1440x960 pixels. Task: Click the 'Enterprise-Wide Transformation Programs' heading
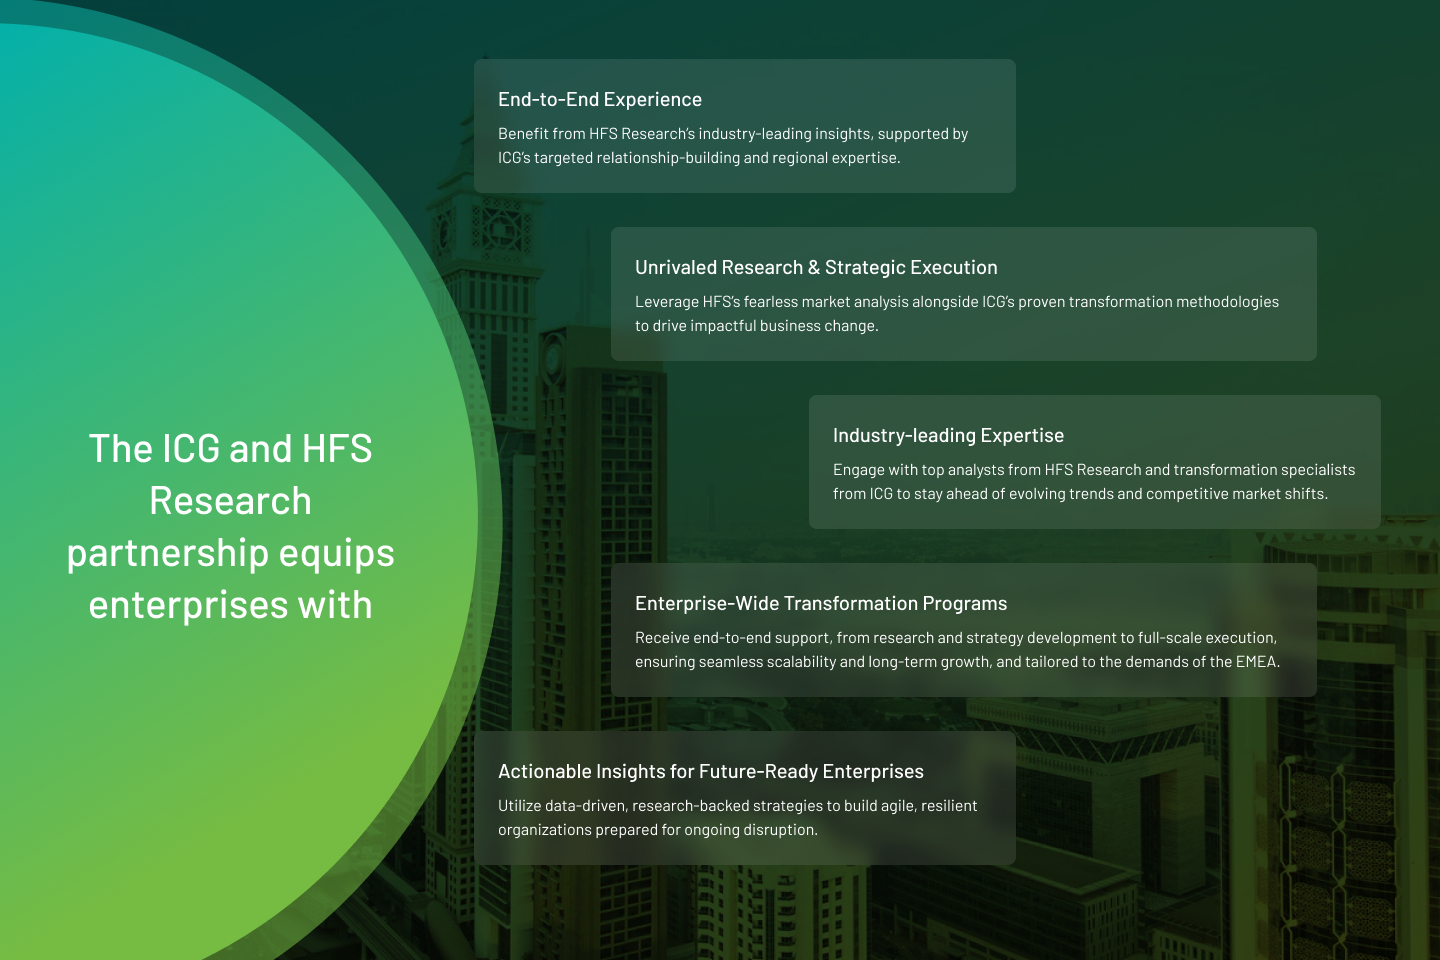click(x=821, y=603)
